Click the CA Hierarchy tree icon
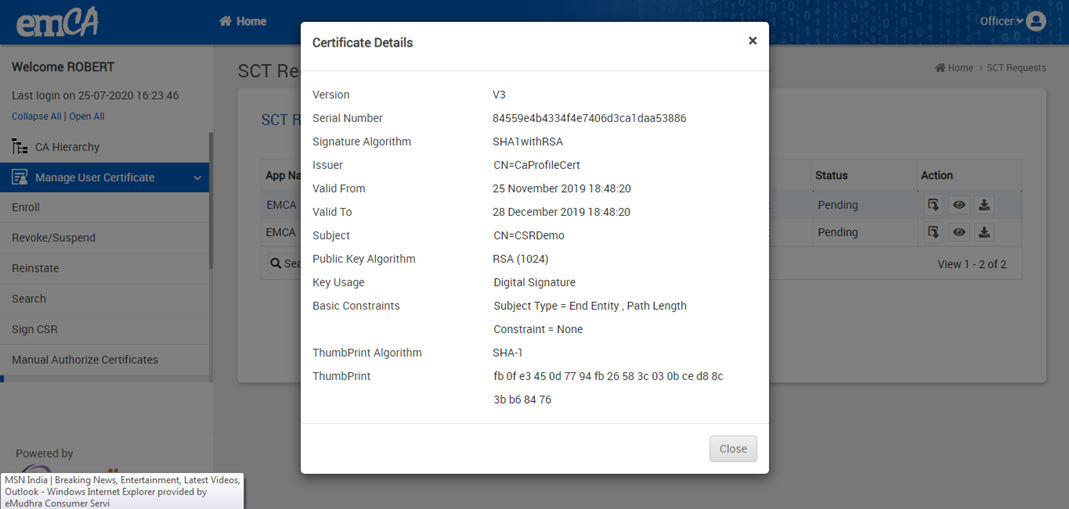The width and height of the screenshot is (1069, 509). click(19, 147)
